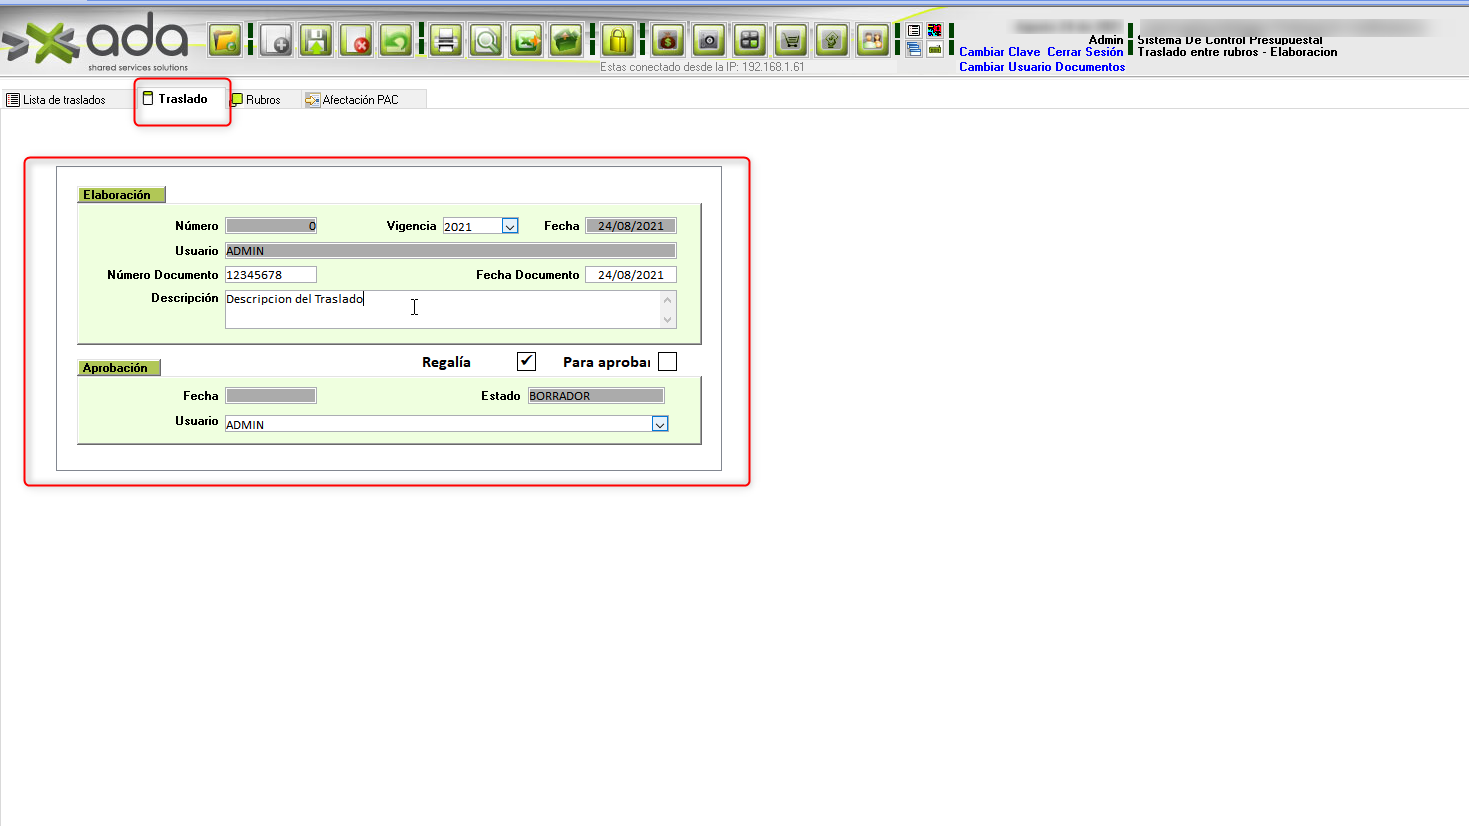
Task: Click the delete document red X icon
Action: (x=357, y=41)
